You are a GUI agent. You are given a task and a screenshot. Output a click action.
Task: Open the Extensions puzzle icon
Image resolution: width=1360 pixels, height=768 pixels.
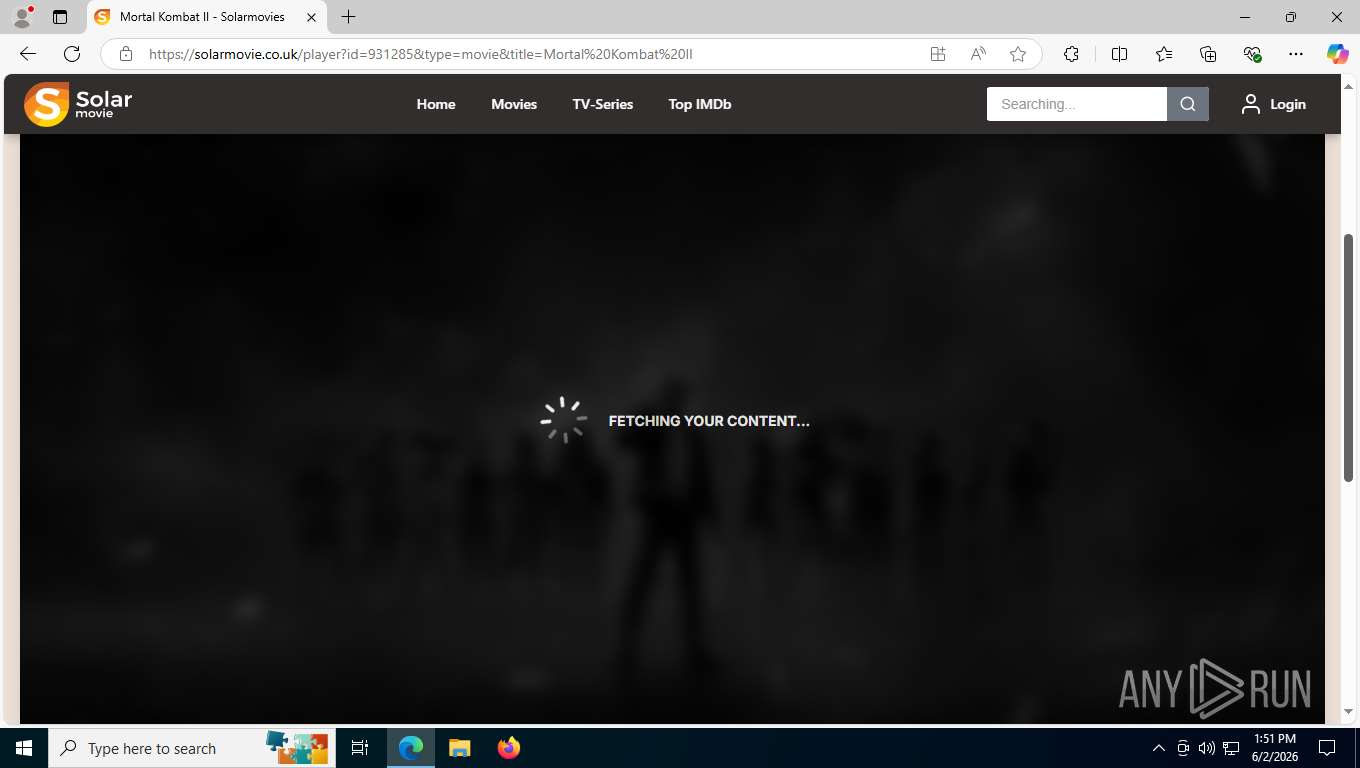(x=1071, y=54)
